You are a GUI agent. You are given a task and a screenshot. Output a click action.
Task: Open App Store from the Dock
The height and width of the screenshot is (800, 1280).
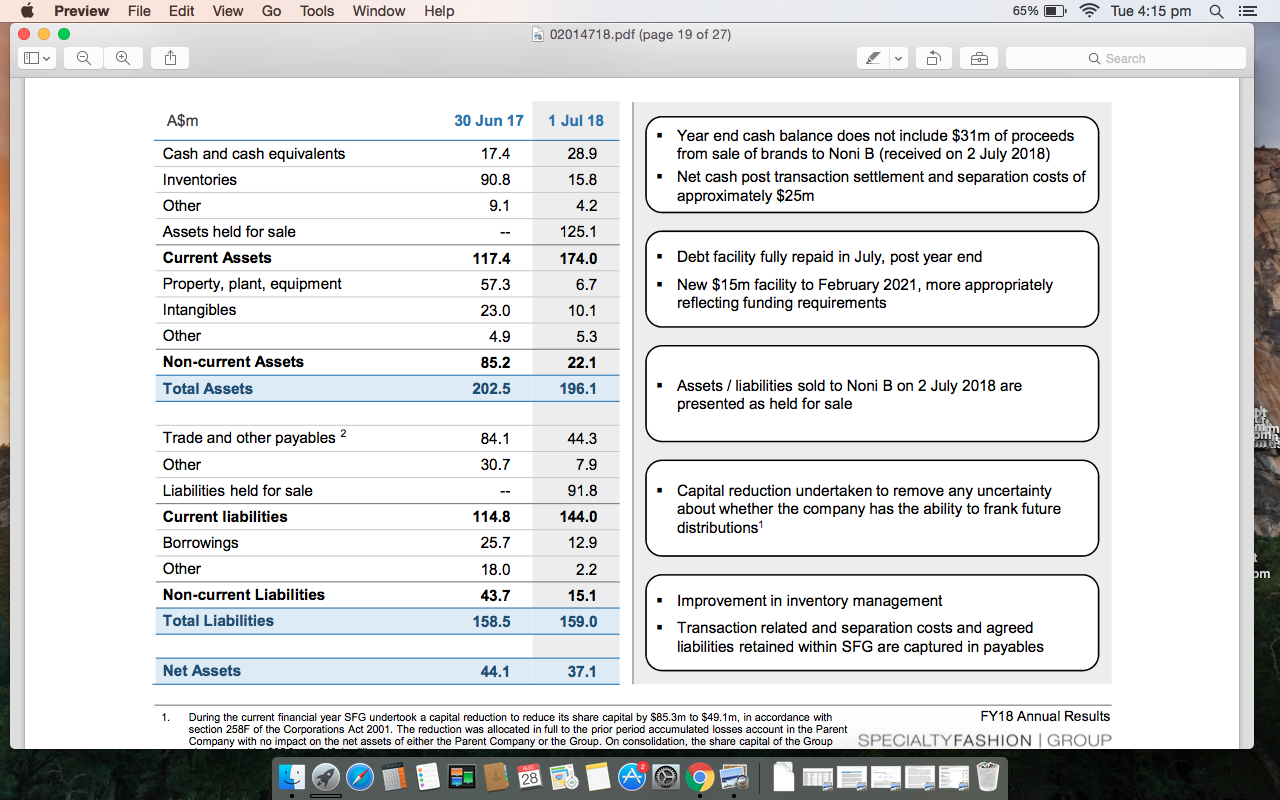[x=632, y=777]
